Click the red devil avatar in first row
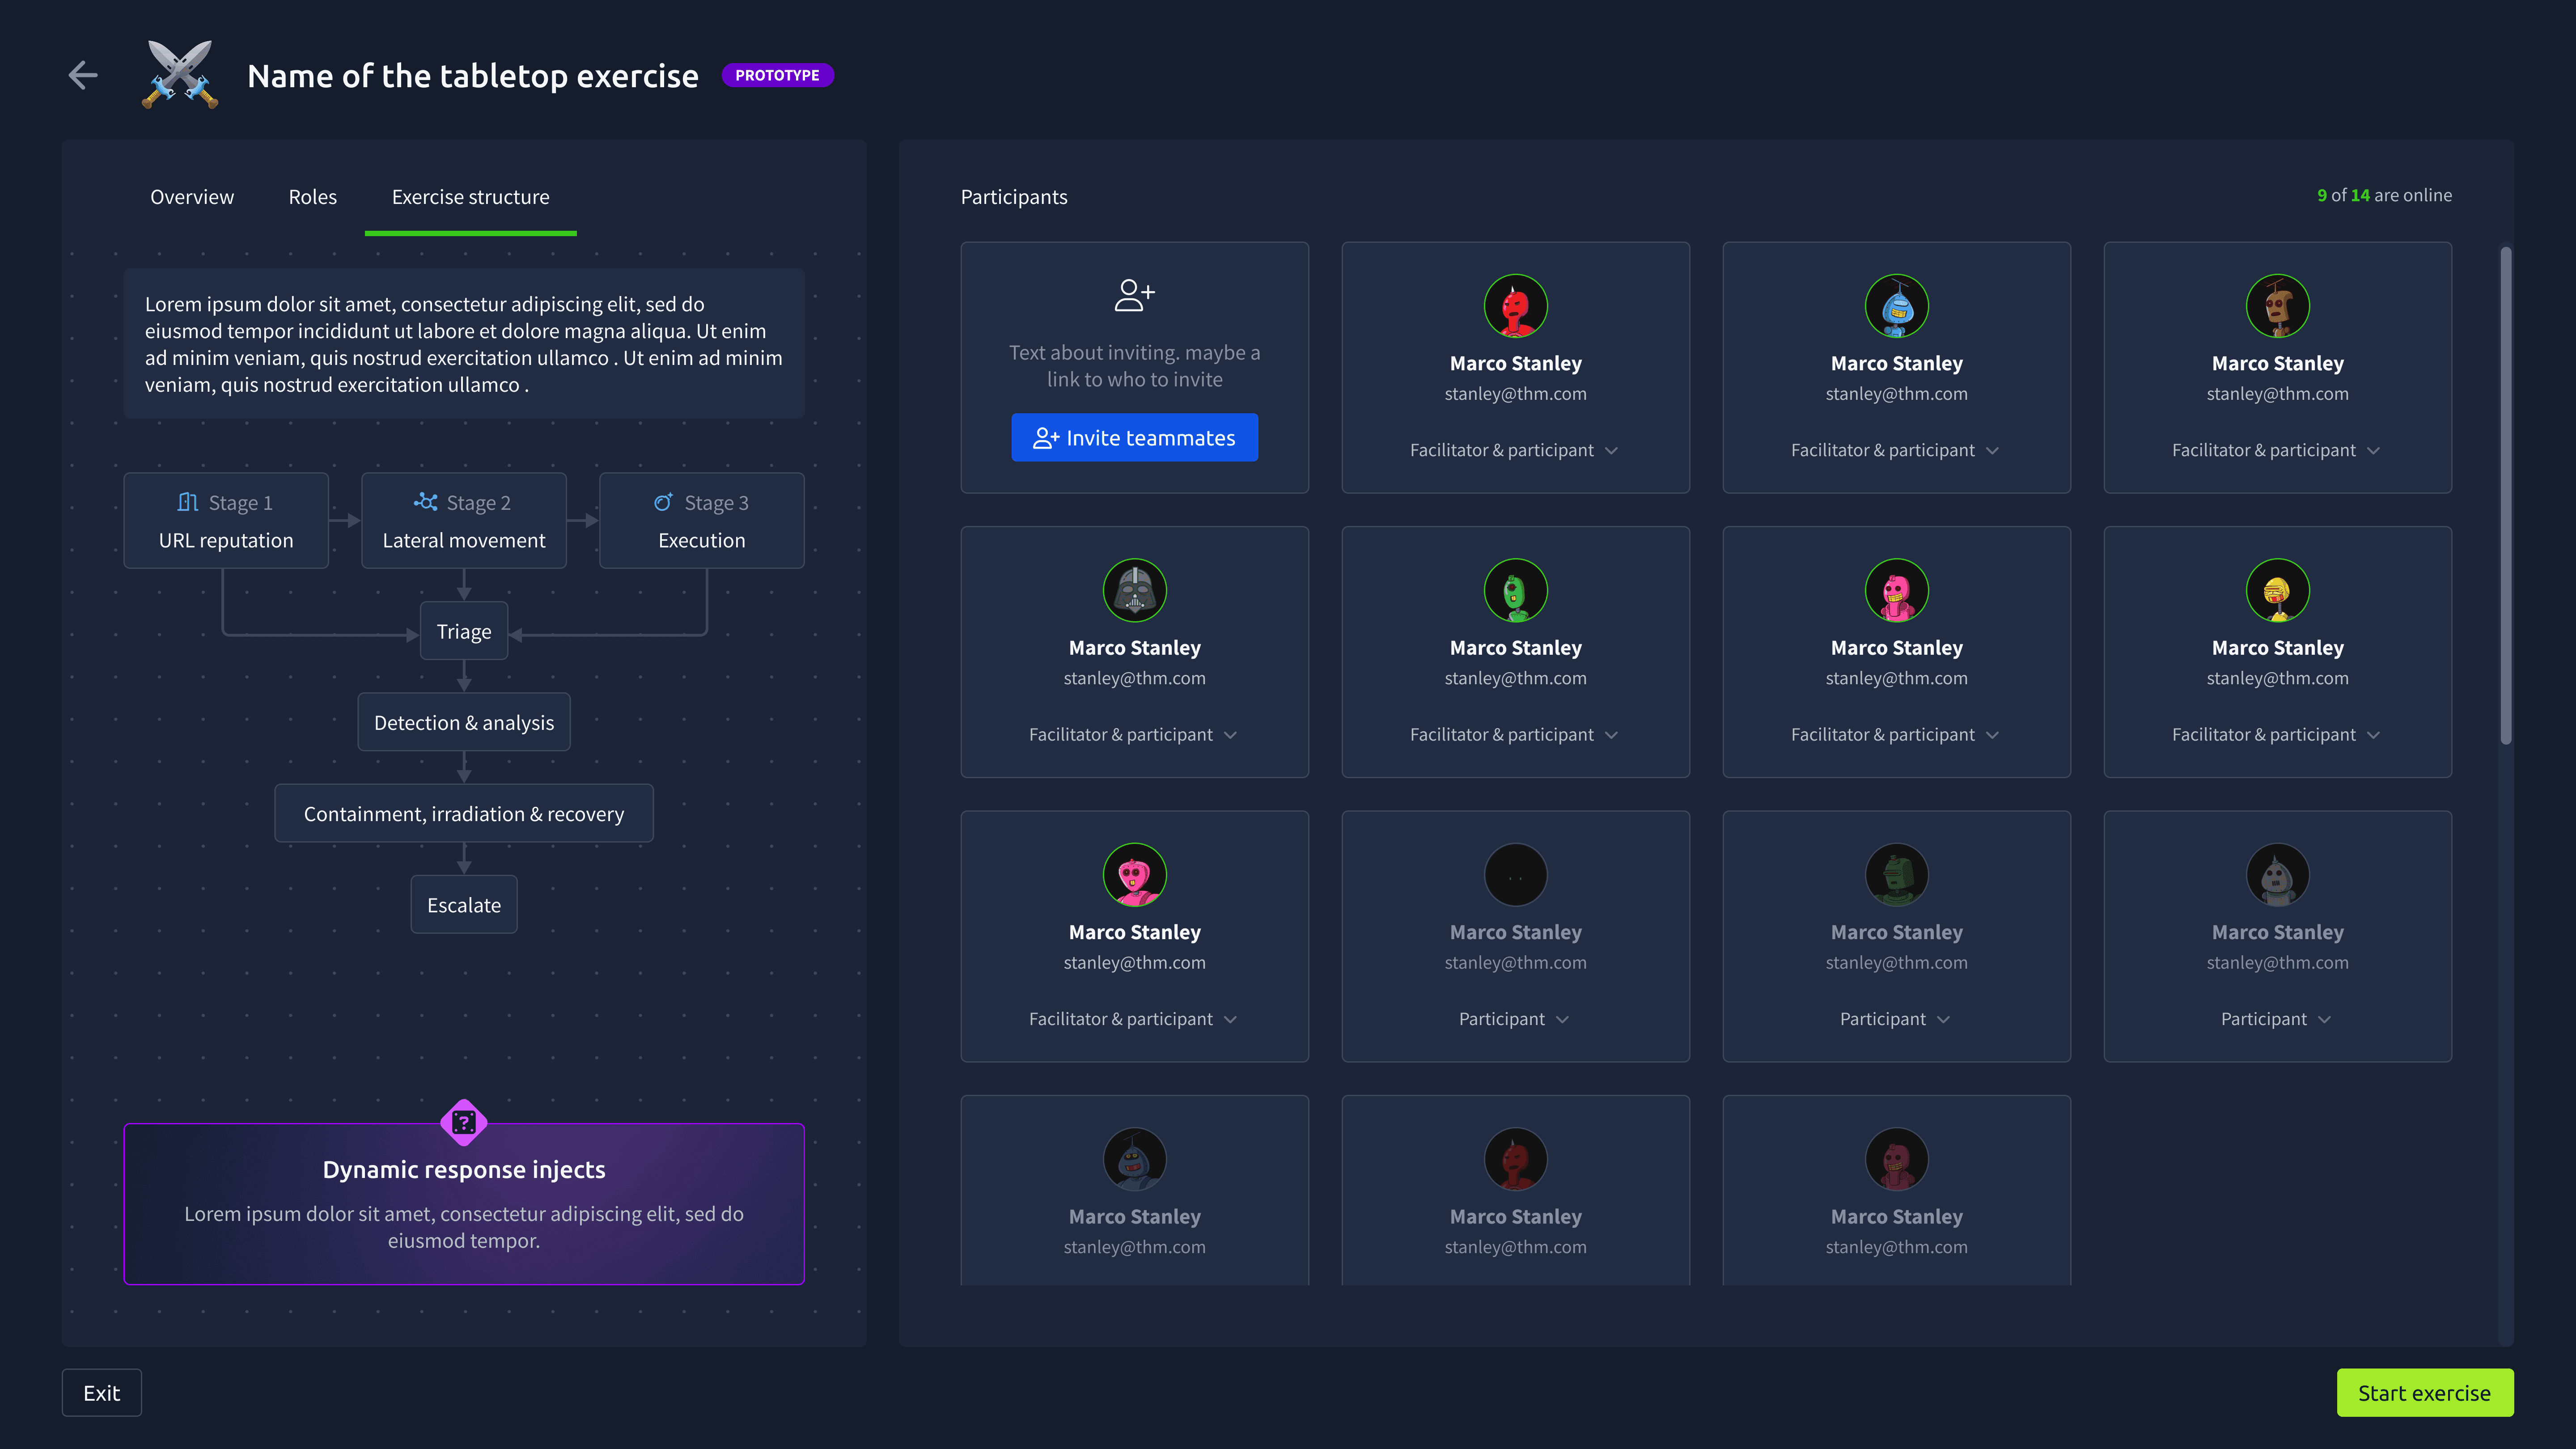Viewport: 2576px width, 1449px height. [1515, 306]
